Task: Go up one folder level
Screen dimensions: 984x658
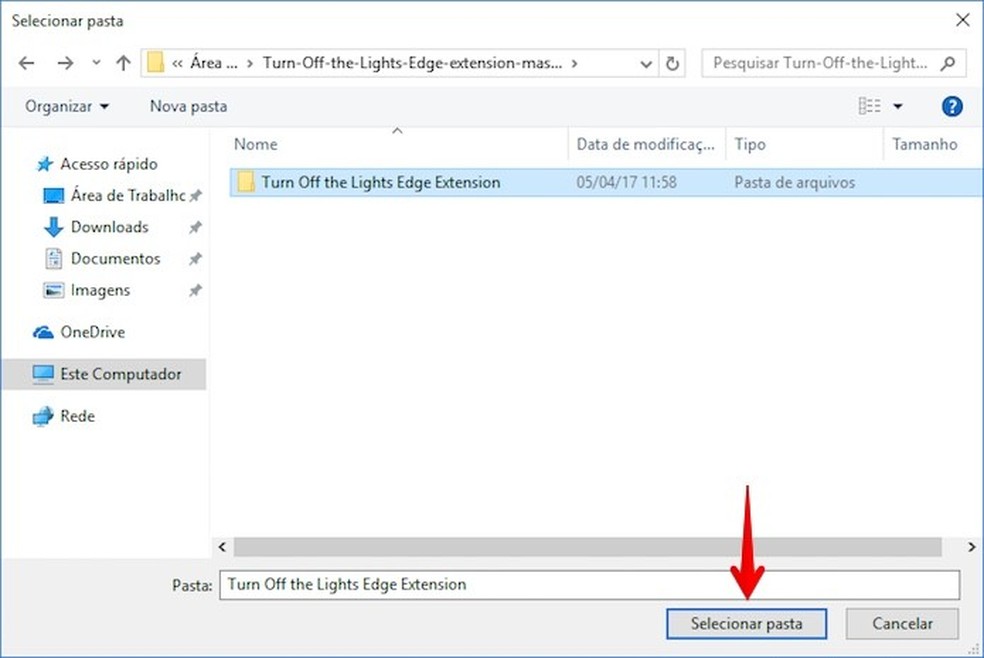Action: (x=124, y=63)
